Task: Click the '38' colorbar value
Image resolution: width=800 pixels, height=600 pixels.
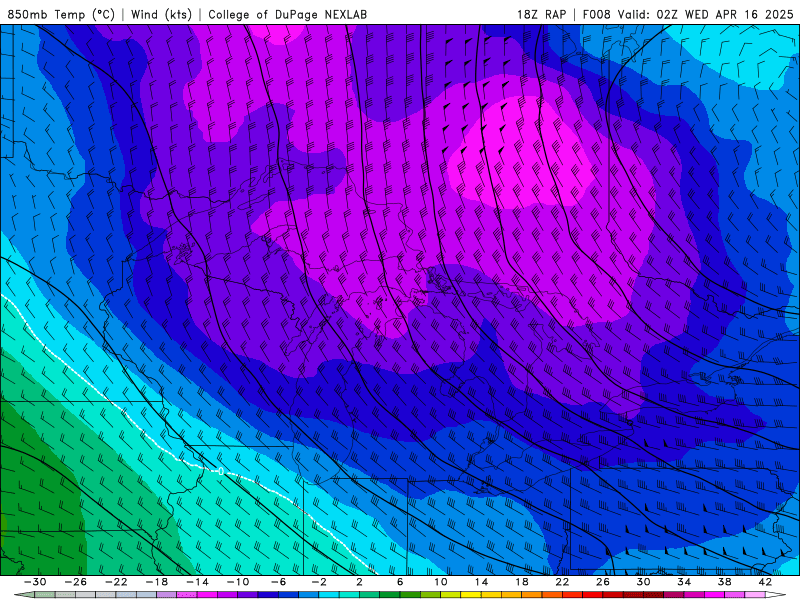Action: point(724,582)
